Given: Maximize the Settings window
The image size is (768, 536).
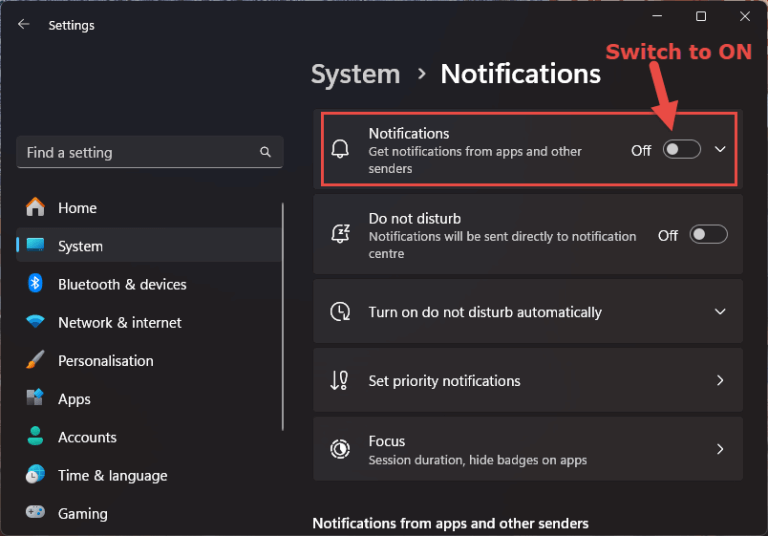Looking at the screenshot, I should 701,16.
